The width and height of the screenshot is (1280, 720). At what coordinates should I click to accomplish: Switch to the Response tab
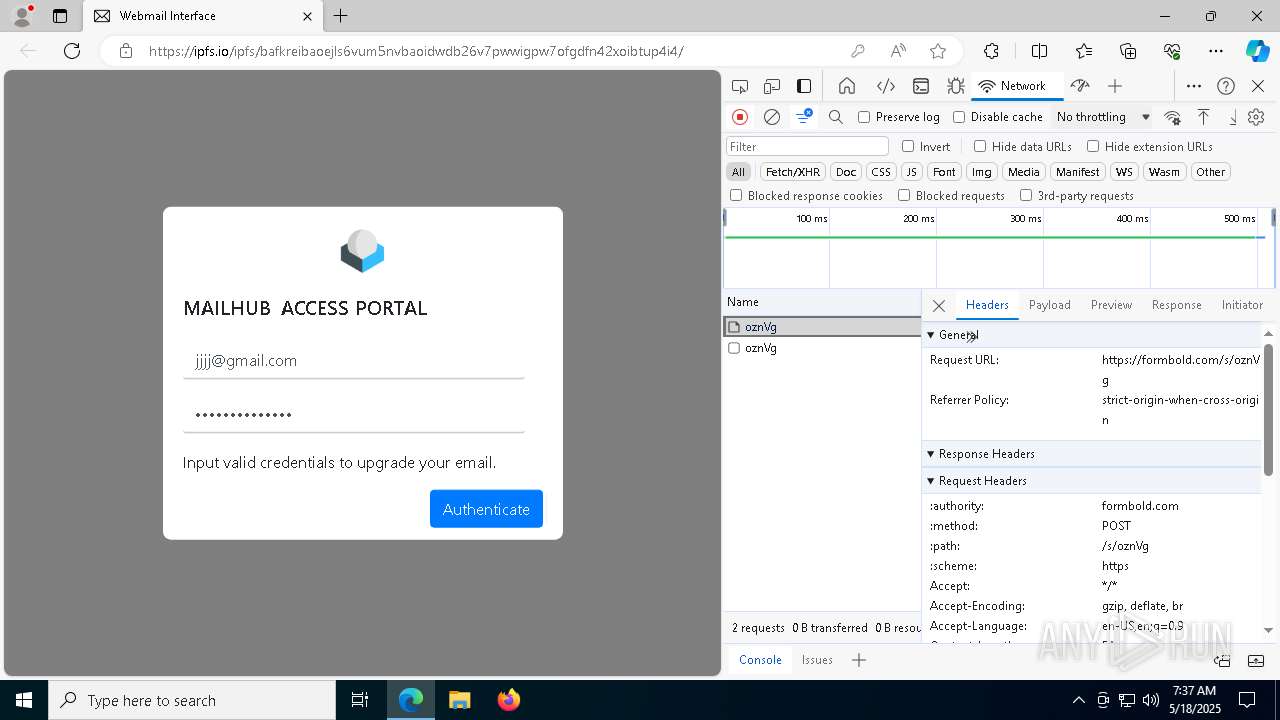pyautogui.click(x=1176, y=305)
